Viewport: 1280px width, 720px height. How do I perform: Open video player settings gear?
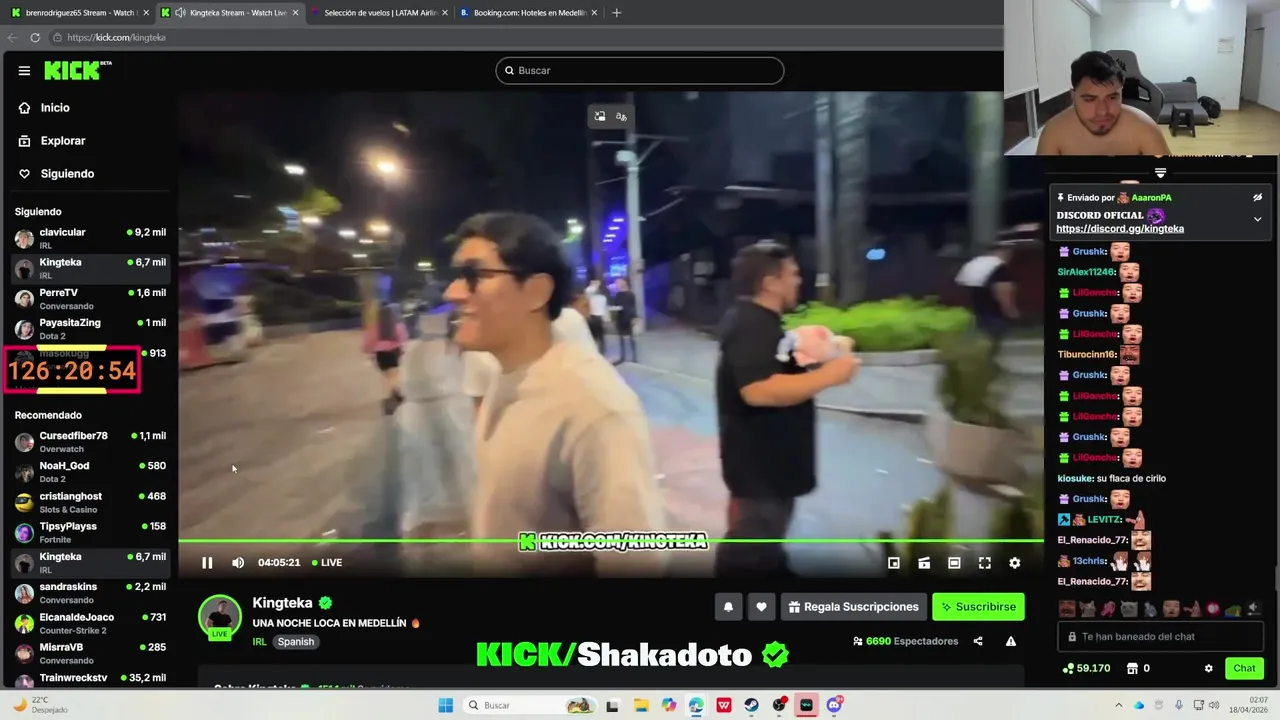coord(1015,563)
